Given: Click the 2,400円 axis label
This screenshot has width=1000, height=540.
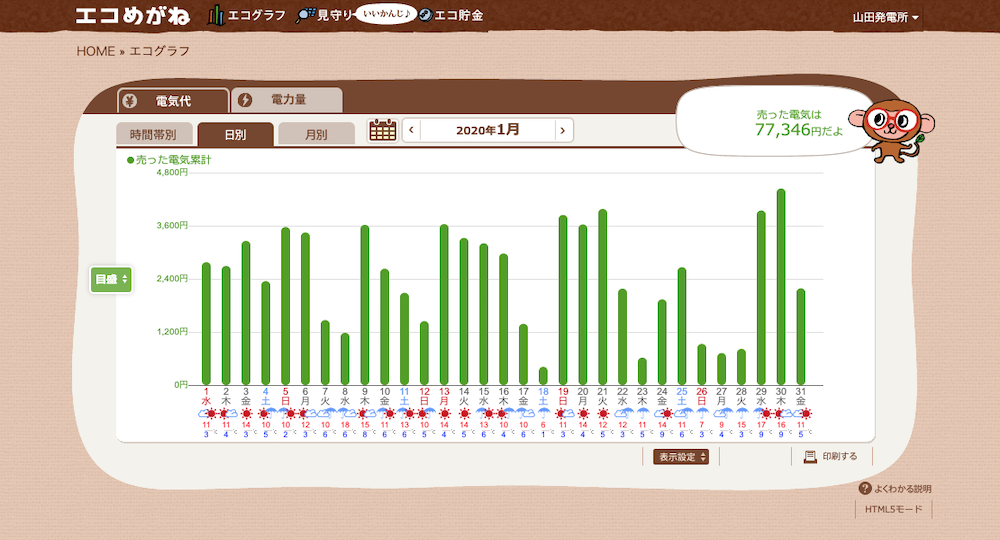Looking at the screenshot, I should pyautogui.click(x=172, y=279).
